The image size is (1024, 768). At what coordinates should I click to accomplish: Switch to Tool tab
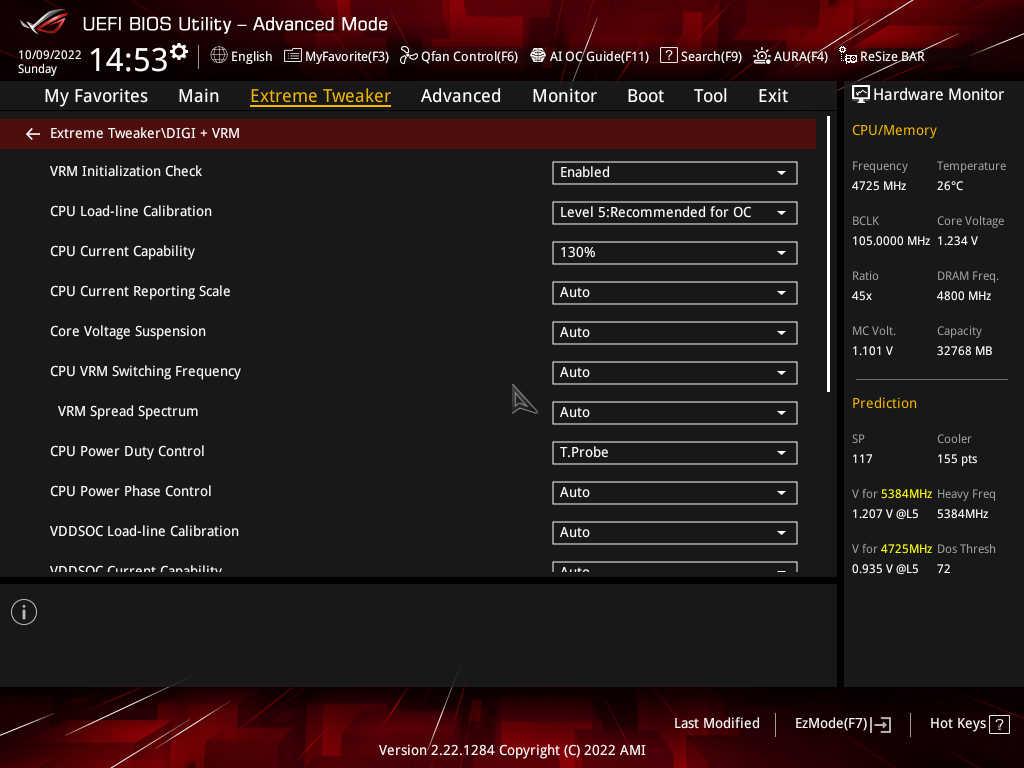(711, 96)
